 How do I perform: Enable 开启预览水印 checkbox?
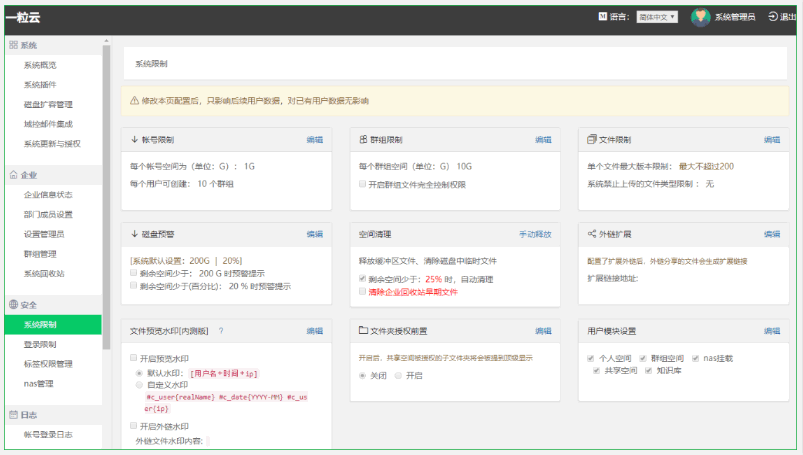tap(134, 358)
